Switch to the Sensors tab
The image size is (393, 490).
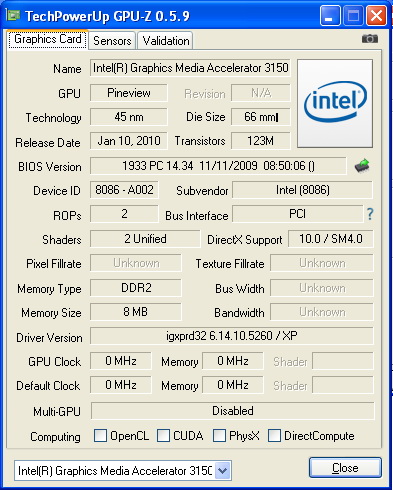click(x=112, y=41)
